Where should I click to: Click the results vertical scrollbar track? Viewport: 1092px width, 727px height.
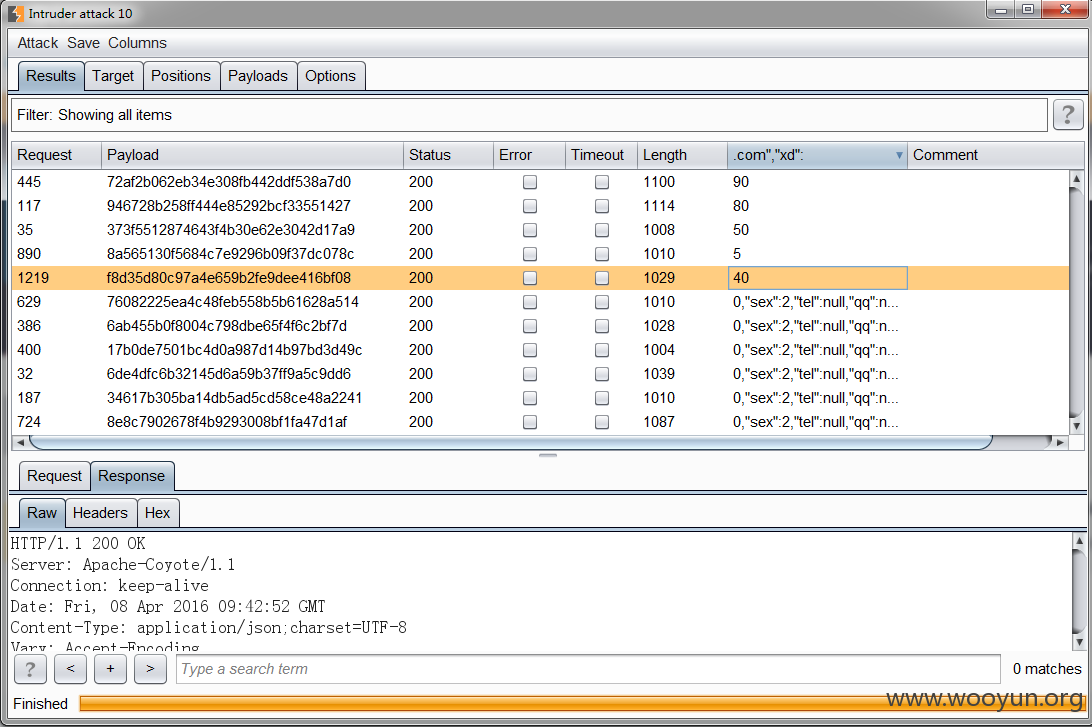pyautogui.click(x=1076, y=302)
